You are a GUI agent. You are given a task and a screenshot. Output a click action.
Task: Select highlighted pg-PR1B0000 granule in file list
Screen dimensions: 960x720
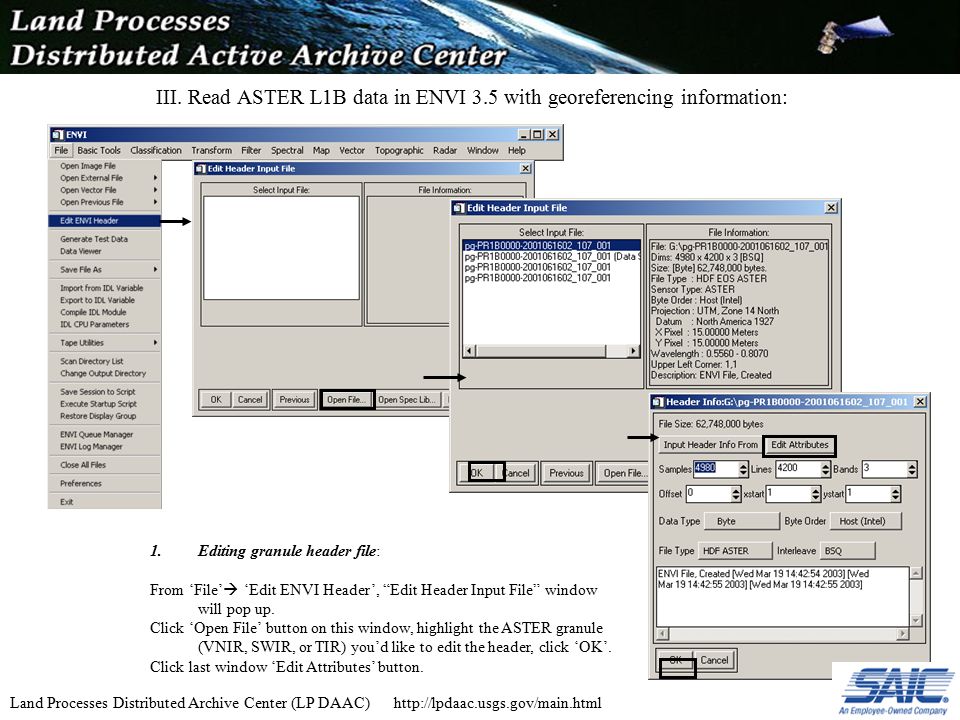(552, 246)
